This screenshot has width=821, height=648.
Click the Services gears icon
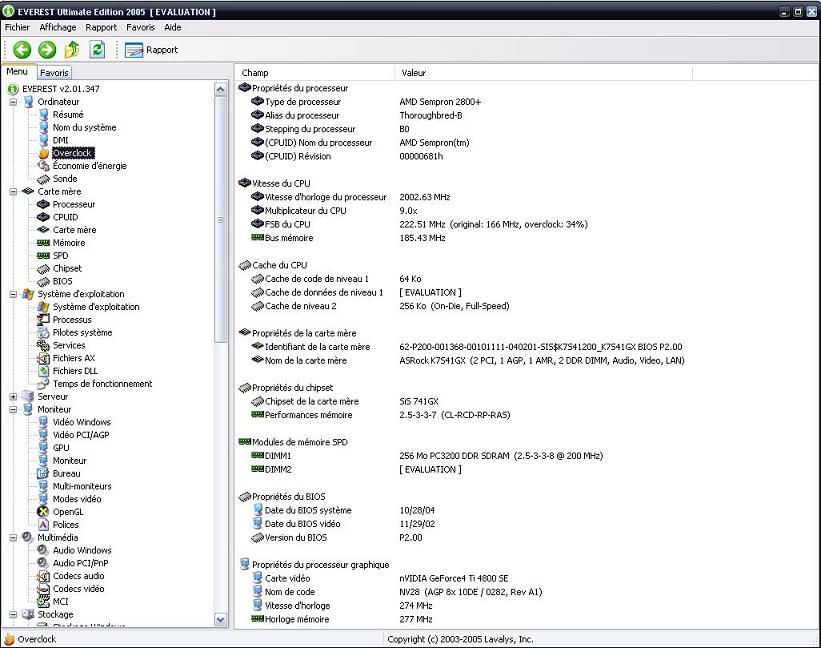coord(43,345)
